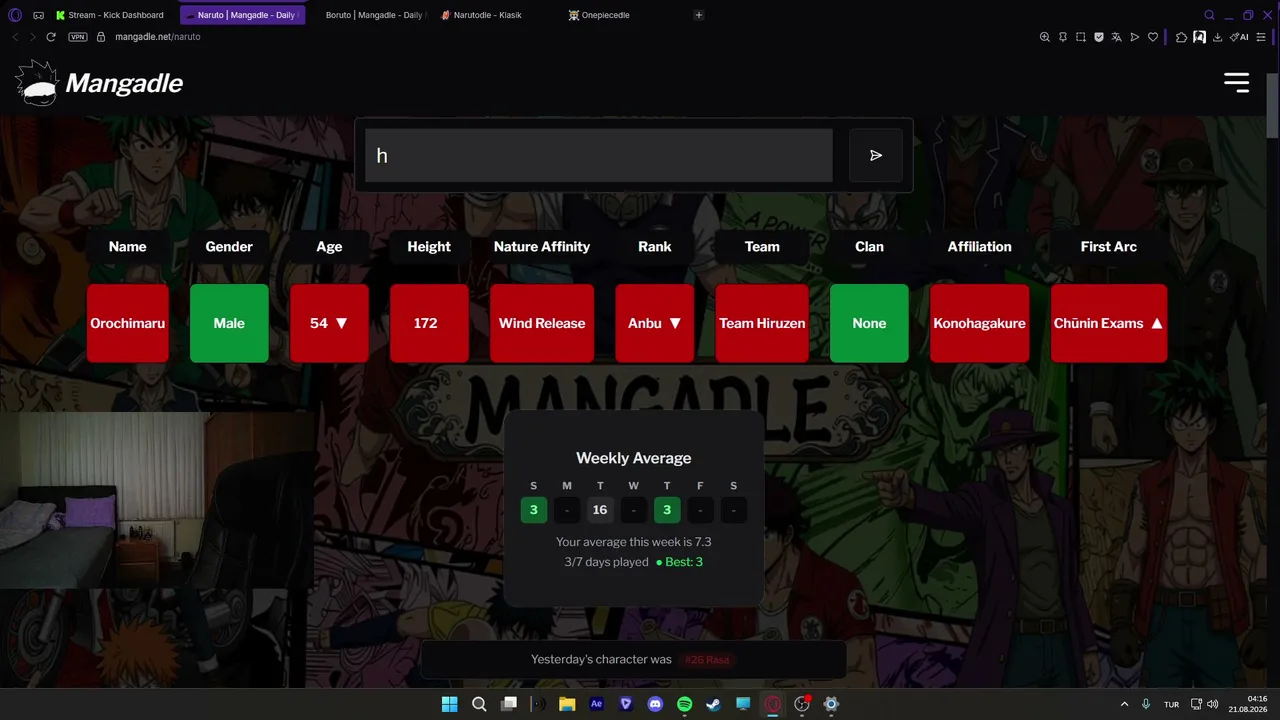This screenshot has height=720, width=1280.
Task: Open the ad blocker shield icon
Action: pos(1099,37)
